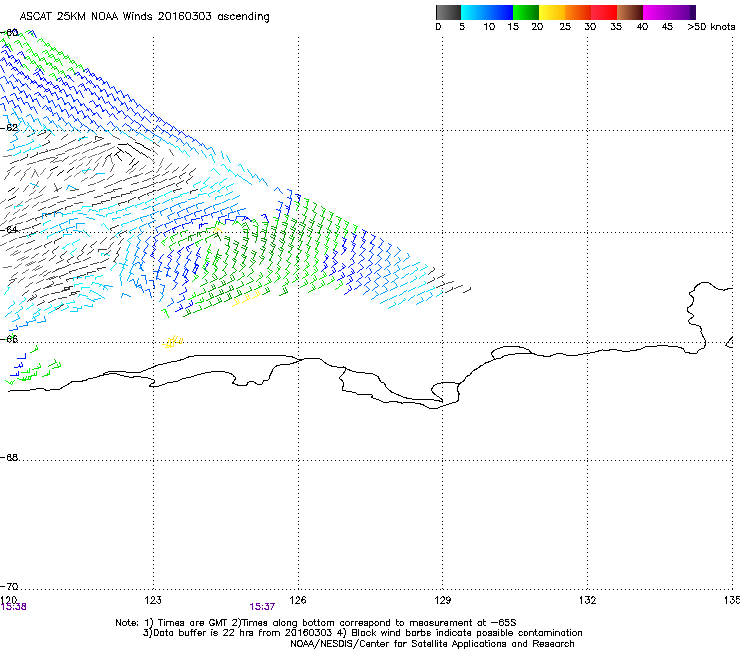The height and width of the screenshot is (650, 740).
Task: Click the purple "15:37" swath time label
Action: click(x=262, y=607)
